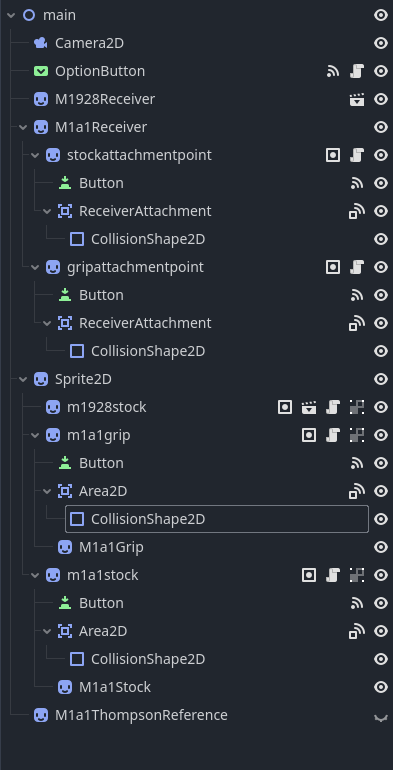The width and height of the screenshot is (393, 770).
Task: Toggle visibility of the M1a1Receiver node
Action: click(x=381, y=127)
